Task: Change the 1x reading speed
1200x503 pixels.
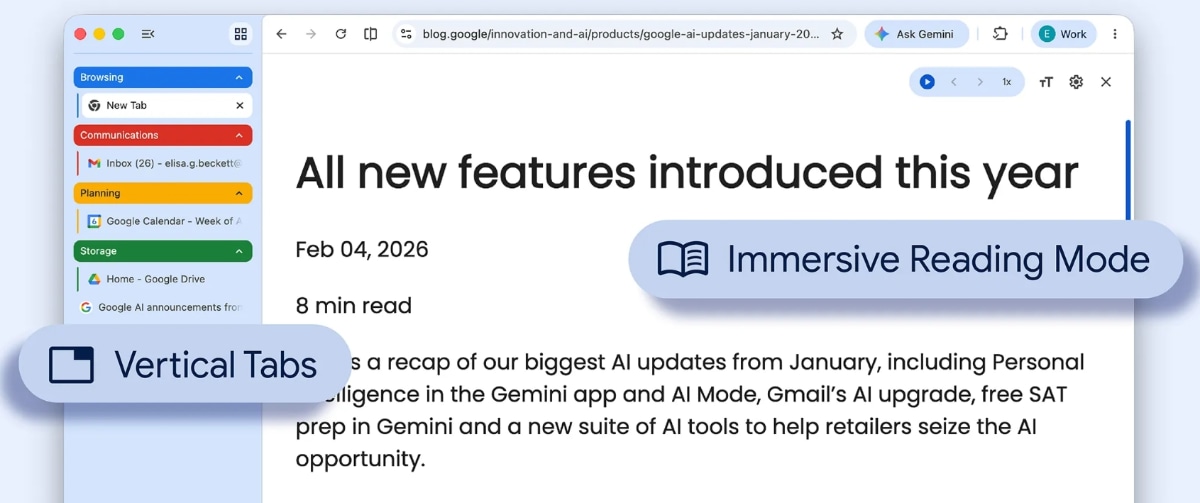Action: 1007,82
